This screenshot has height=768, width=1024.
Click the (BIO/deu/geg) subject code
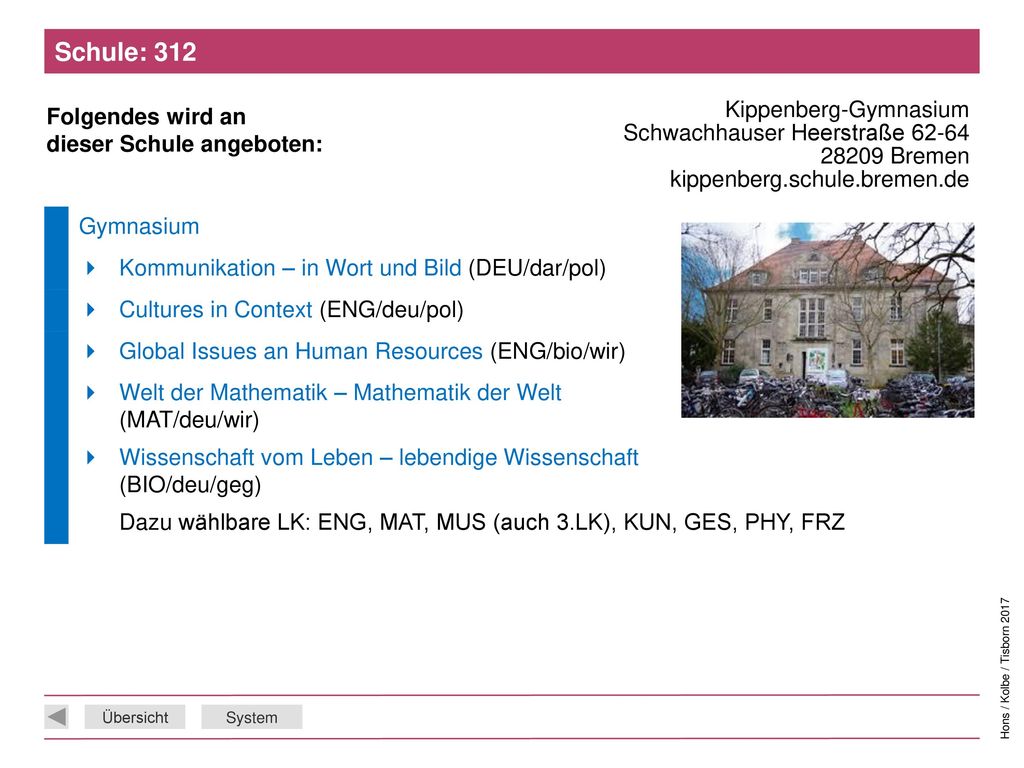(190, 485)
